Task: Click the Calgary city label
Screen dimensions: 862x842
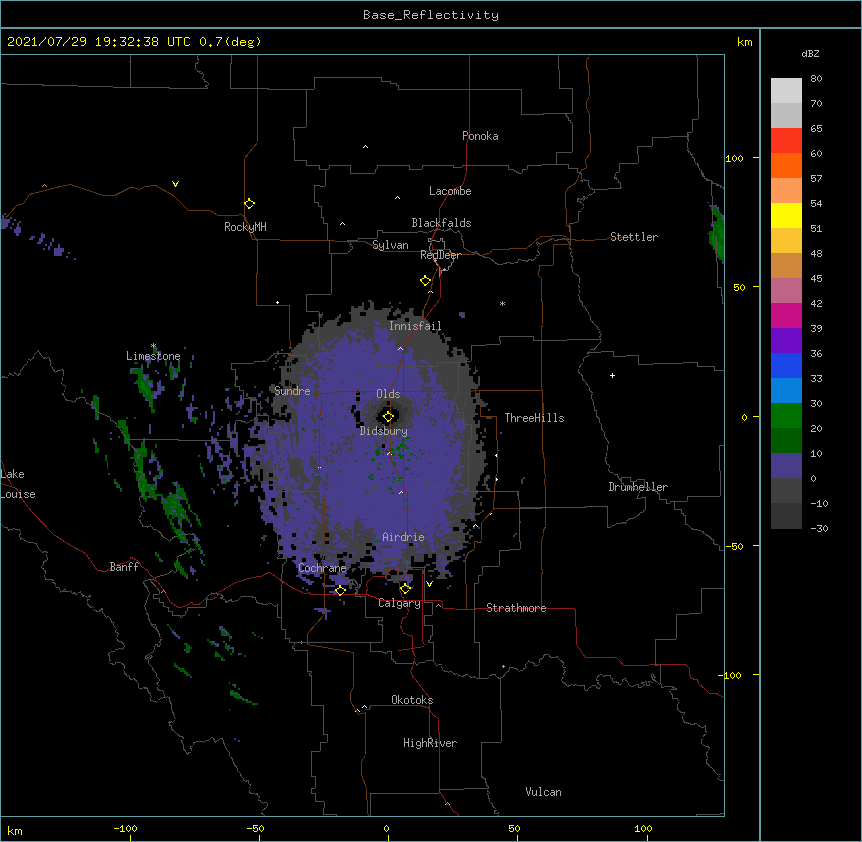Action: coord(399,603)
